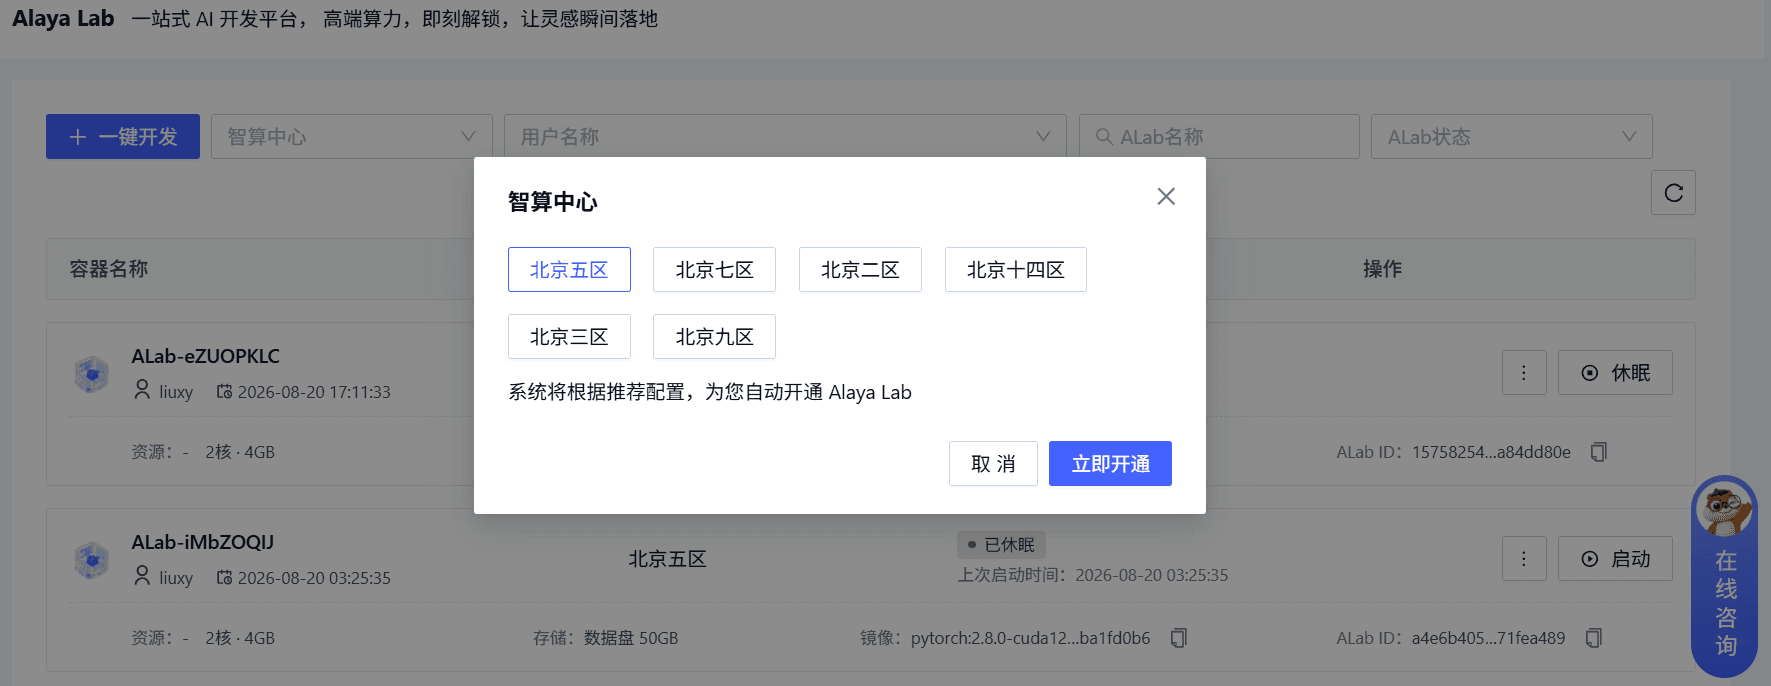Click 休眠 for ALab-eZUOPKLC
Screen dimensions: 1771x686
pos(1615,373)
